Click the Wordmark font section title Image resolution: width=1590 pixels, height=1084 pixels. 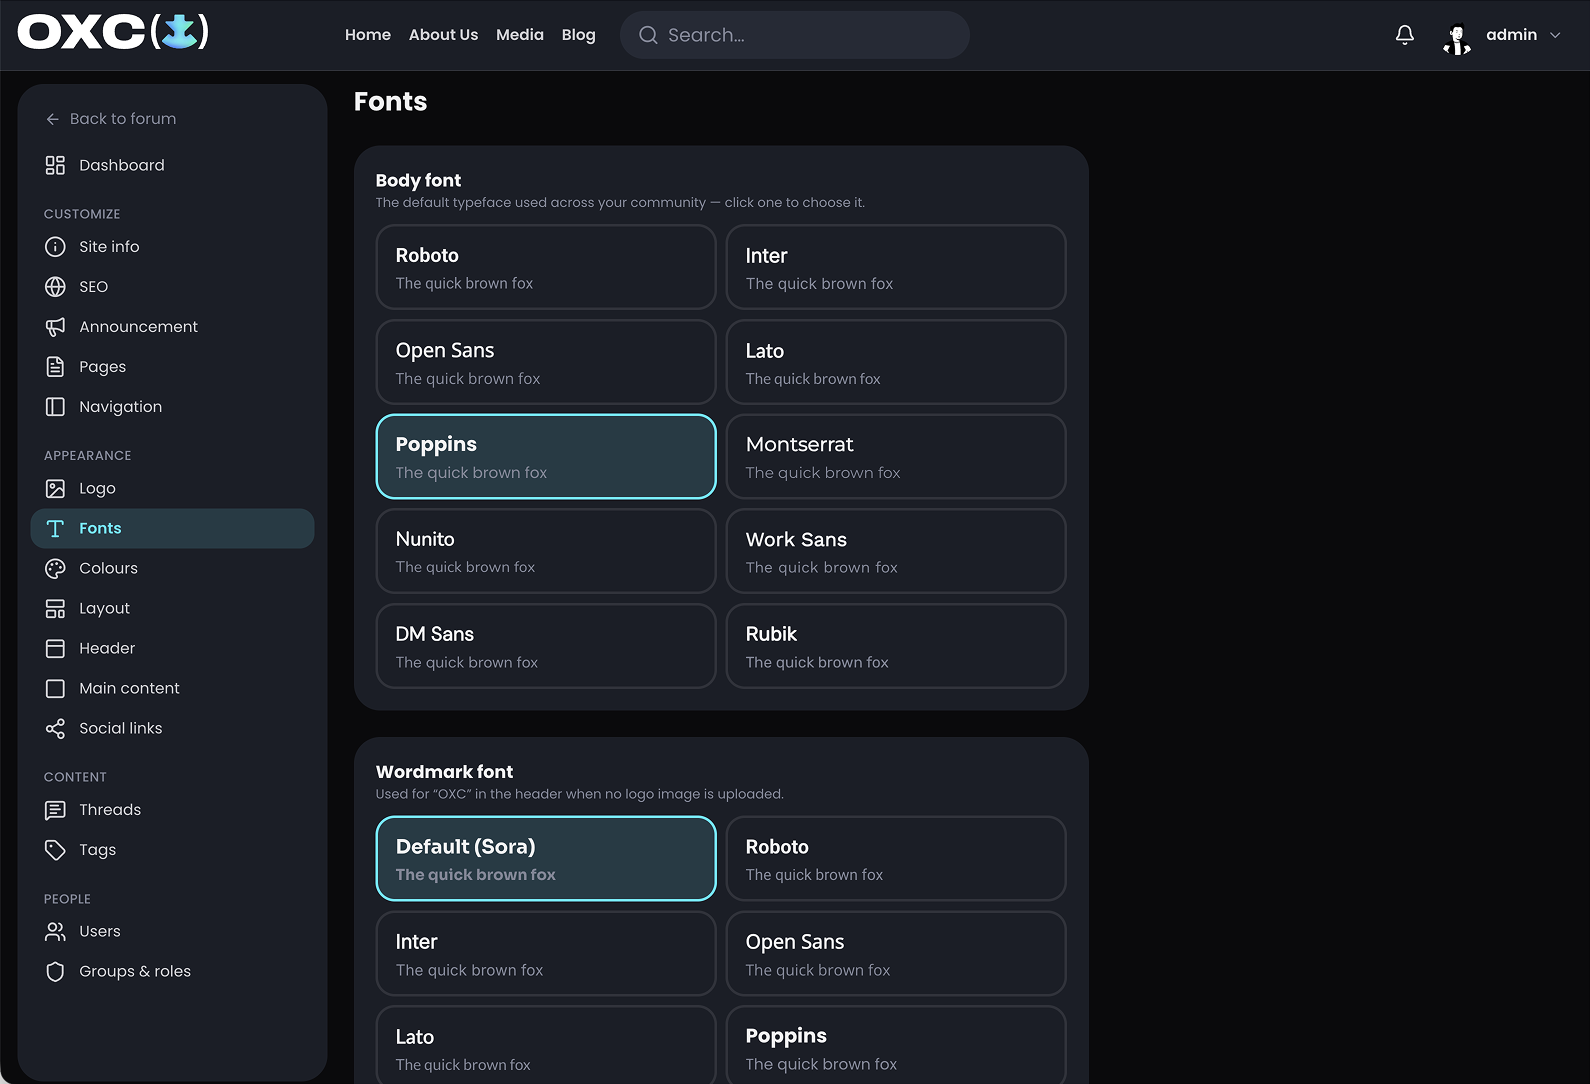click(444, 772)
